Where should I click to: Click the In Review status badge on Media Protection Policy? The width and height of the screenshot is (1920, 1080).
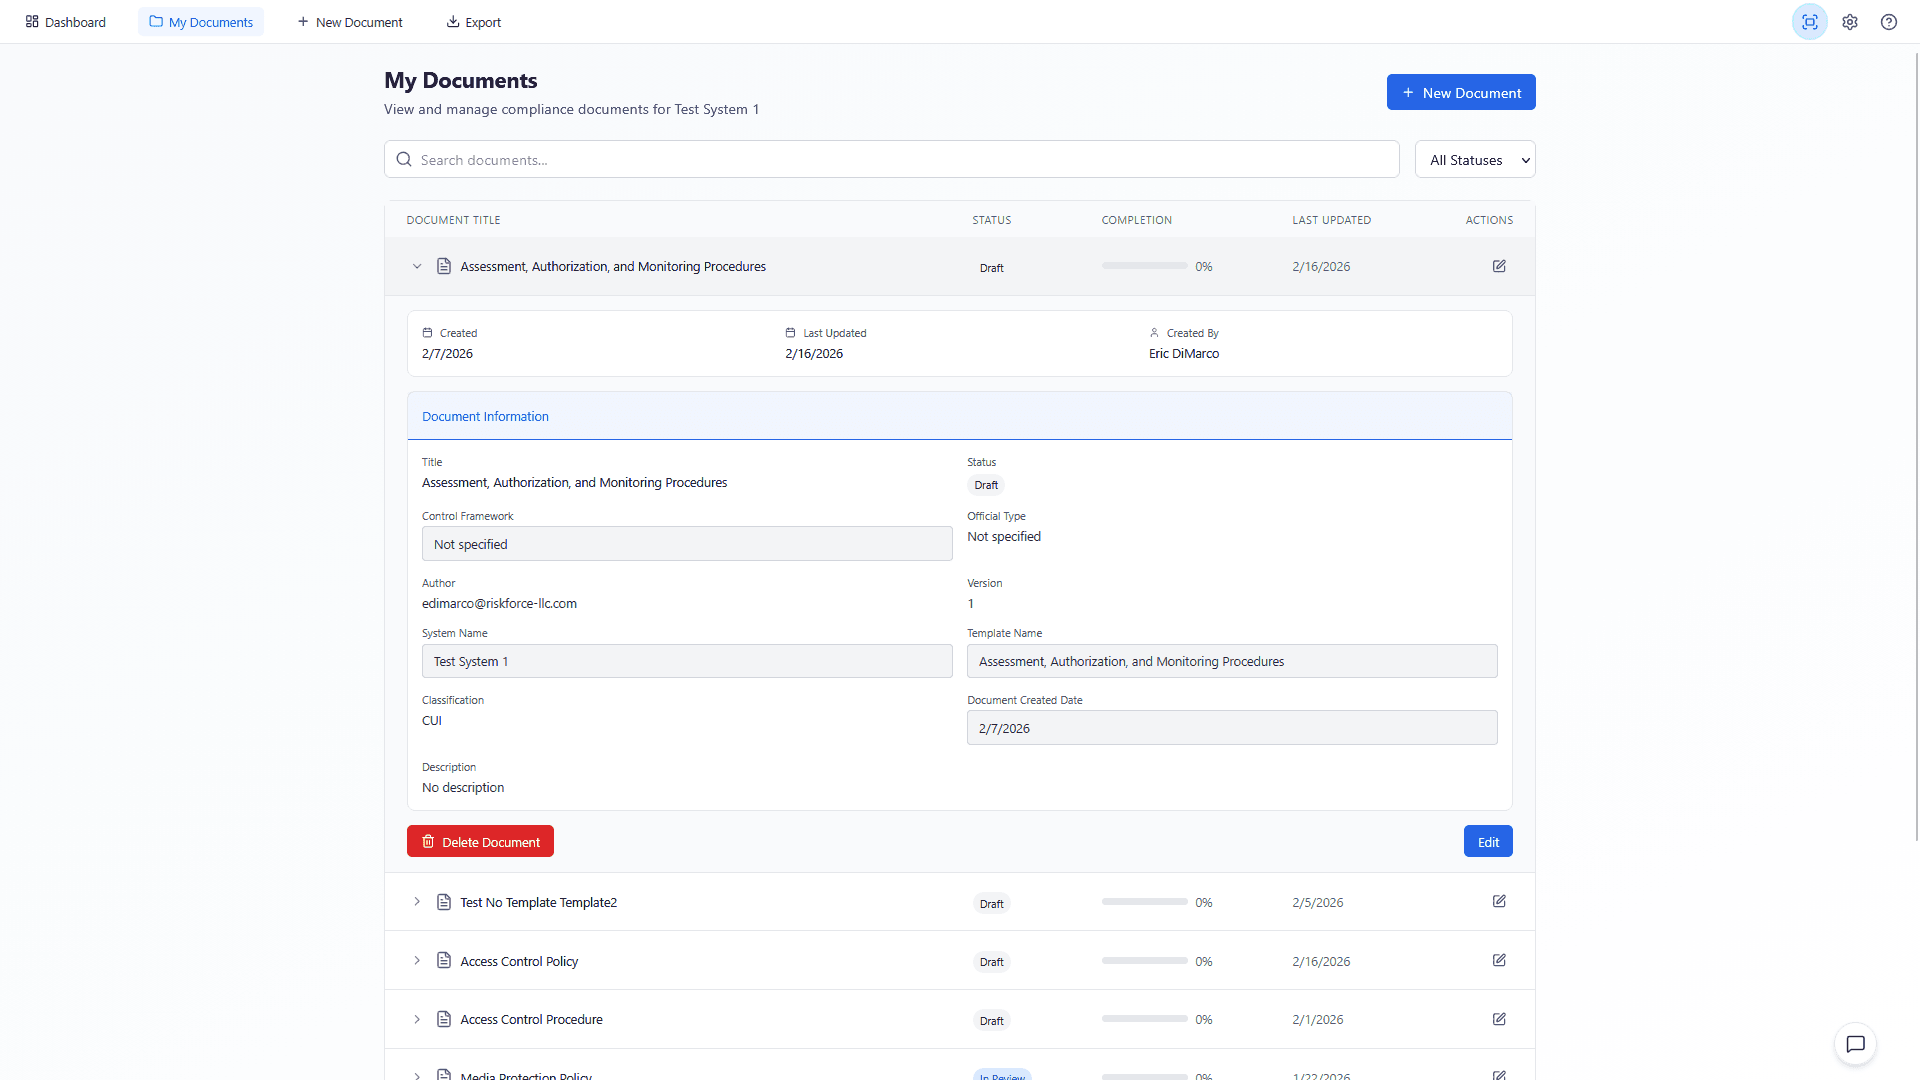point(1001,1076)
